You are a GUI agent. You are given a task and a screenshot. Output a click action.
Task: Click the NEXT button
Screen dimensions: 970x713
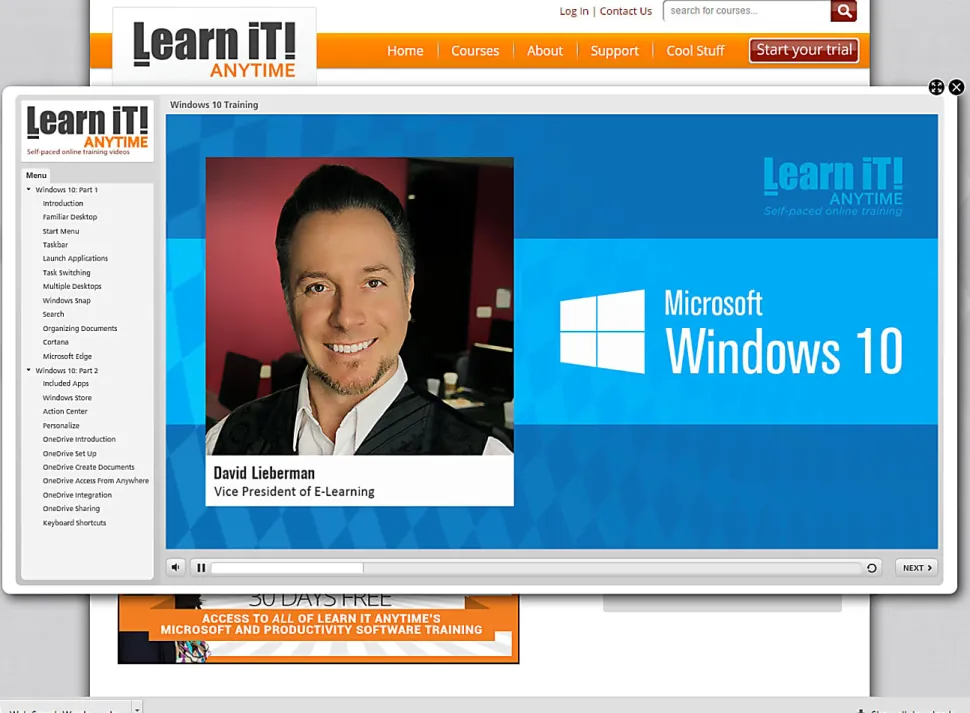pos(917,568)
